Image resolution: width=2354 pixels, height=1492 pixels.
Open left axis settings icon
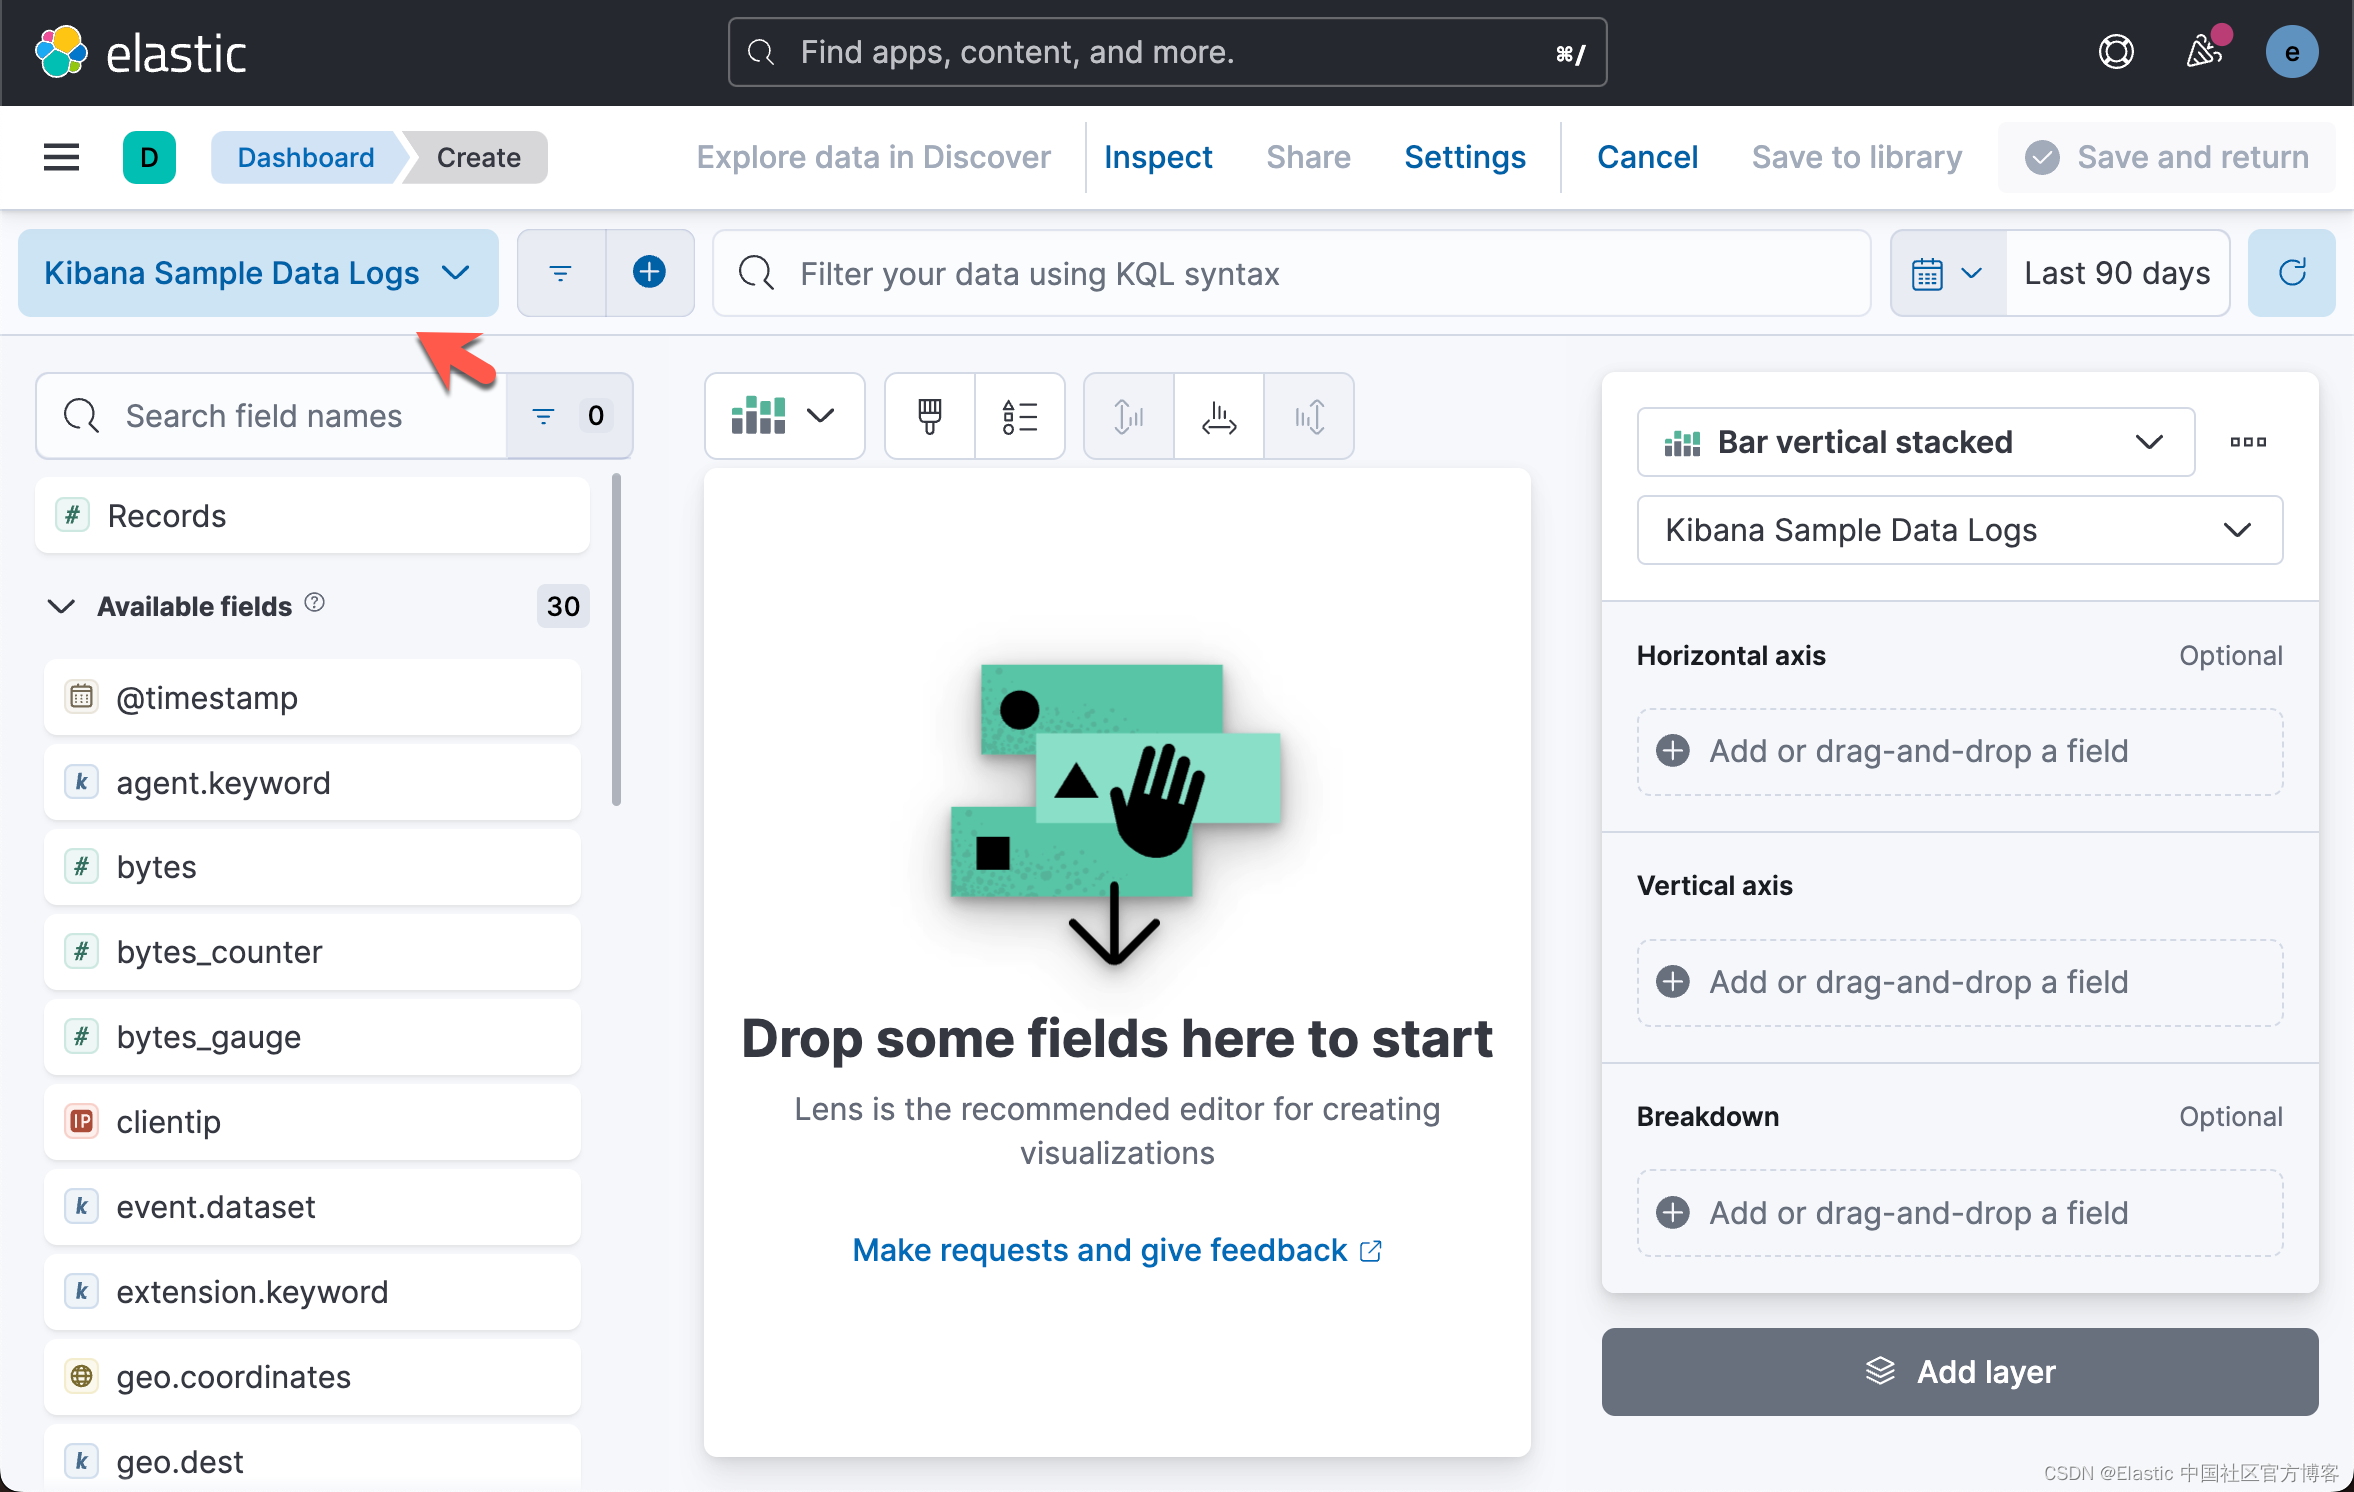coord(1129,416)
